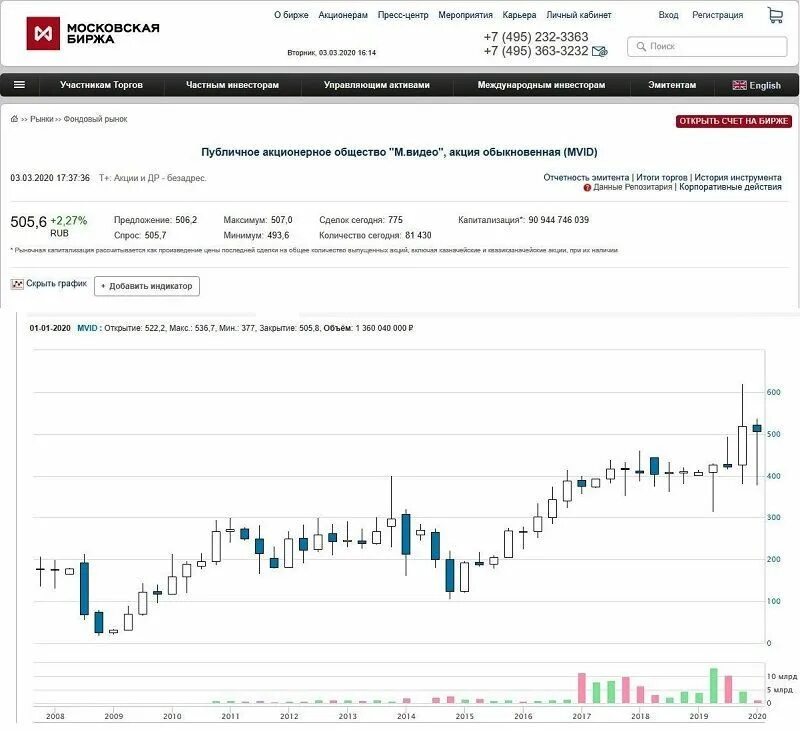This screenshot has height=731, width=800.
Task: Click the phone number +7 (495) 232-3363
Action: coord(536,37)
